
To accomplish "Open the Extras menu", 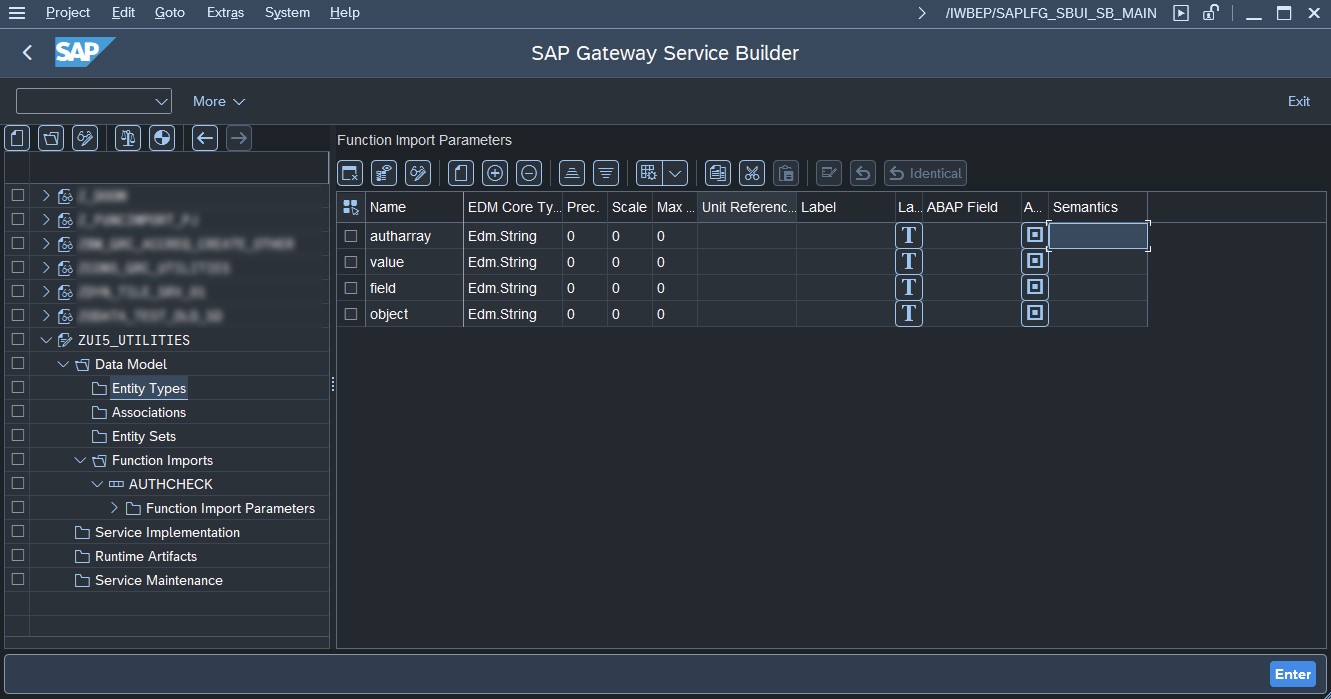I will click(x=225, y=13).
